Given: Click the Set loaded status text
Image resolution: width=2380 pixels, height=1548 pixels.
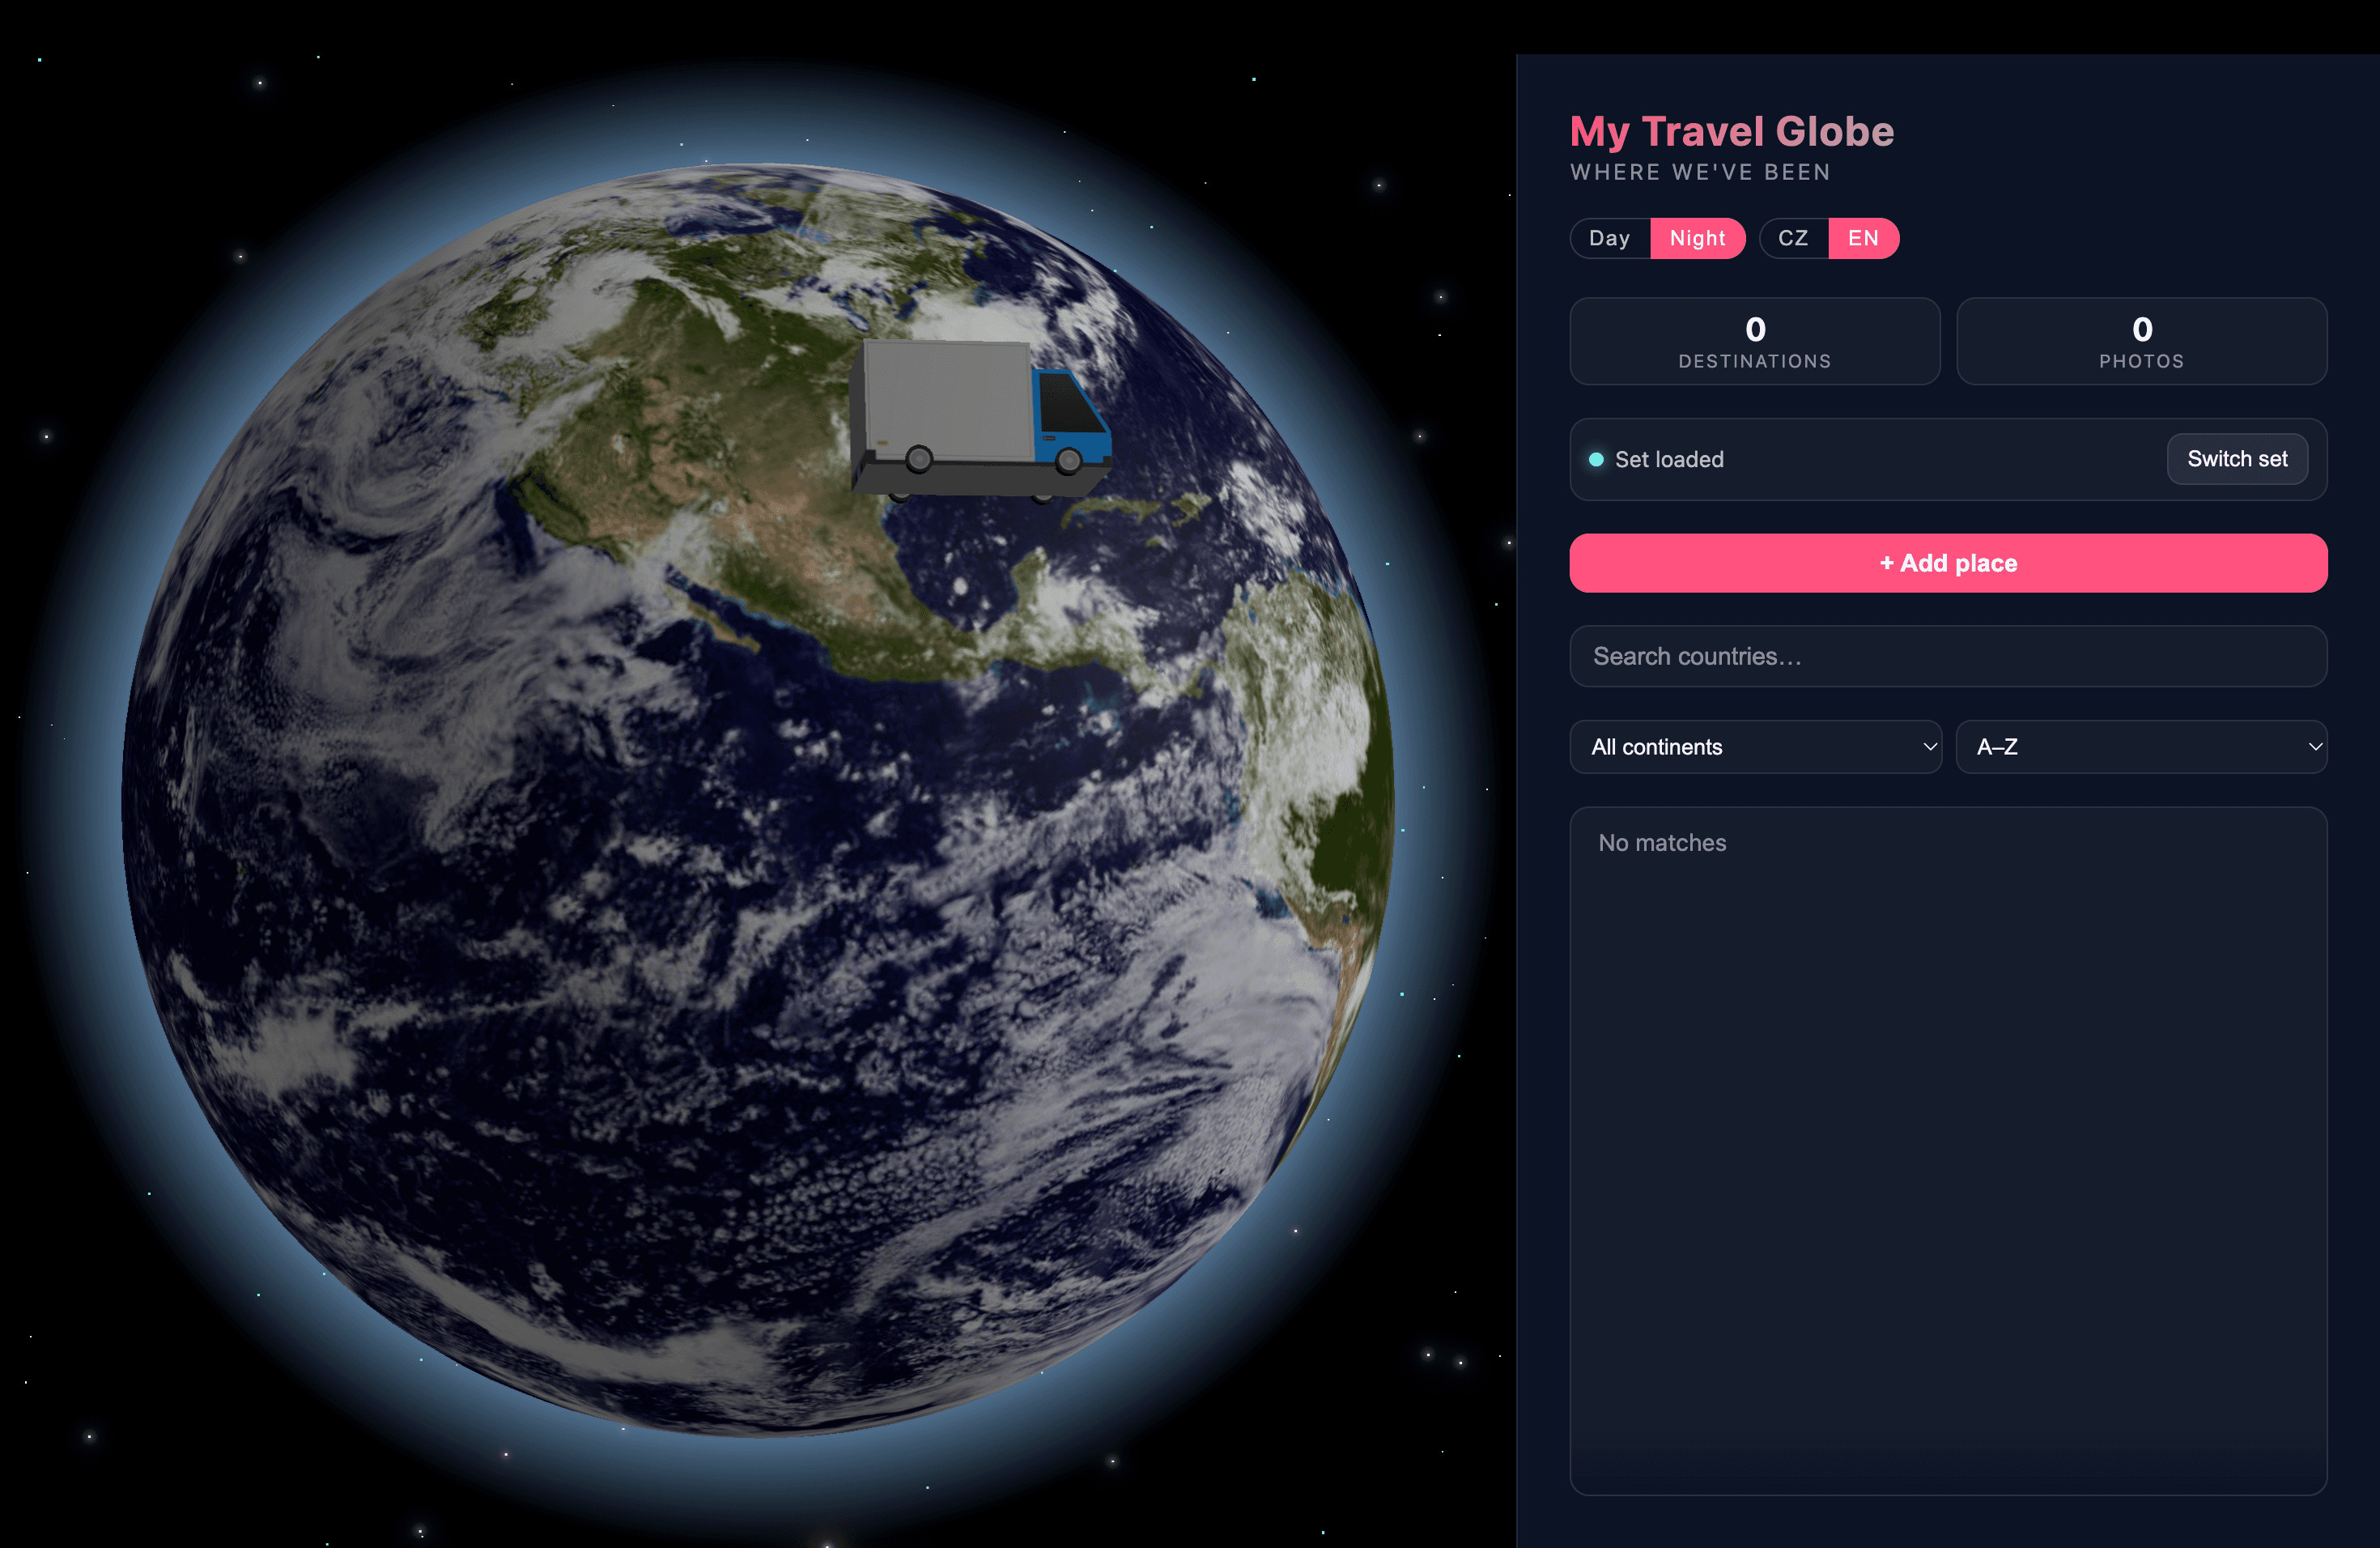Looking at the screenshot, I should point(1669,460).
